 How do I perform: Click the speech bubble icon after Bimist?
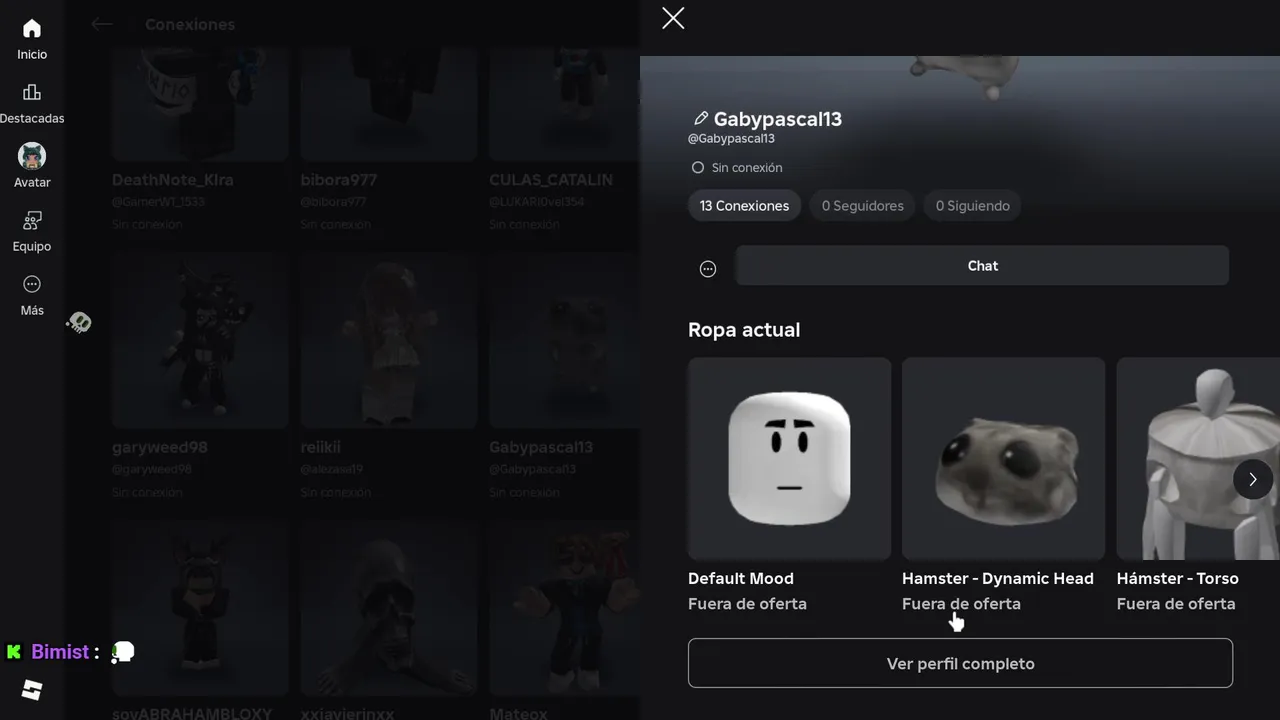coord(123,652)
